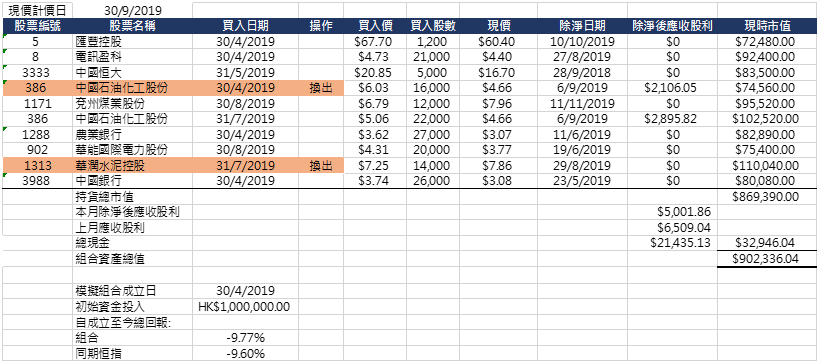
Task: Select stock code cell 902
Action: tap(38, 150)
